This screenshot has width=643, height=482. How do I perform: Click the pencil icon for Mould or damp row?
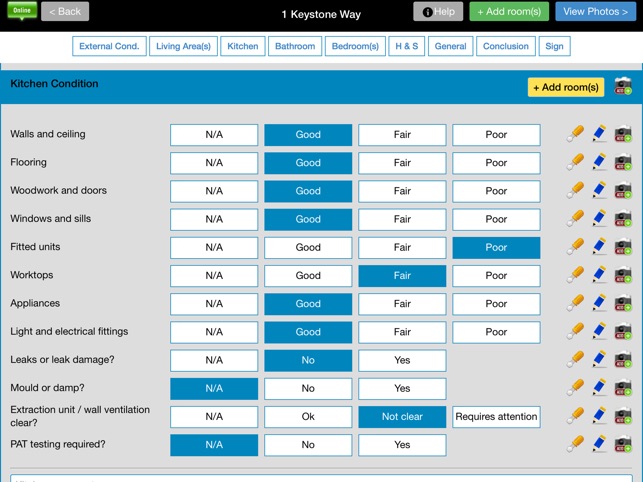(599, 388)
